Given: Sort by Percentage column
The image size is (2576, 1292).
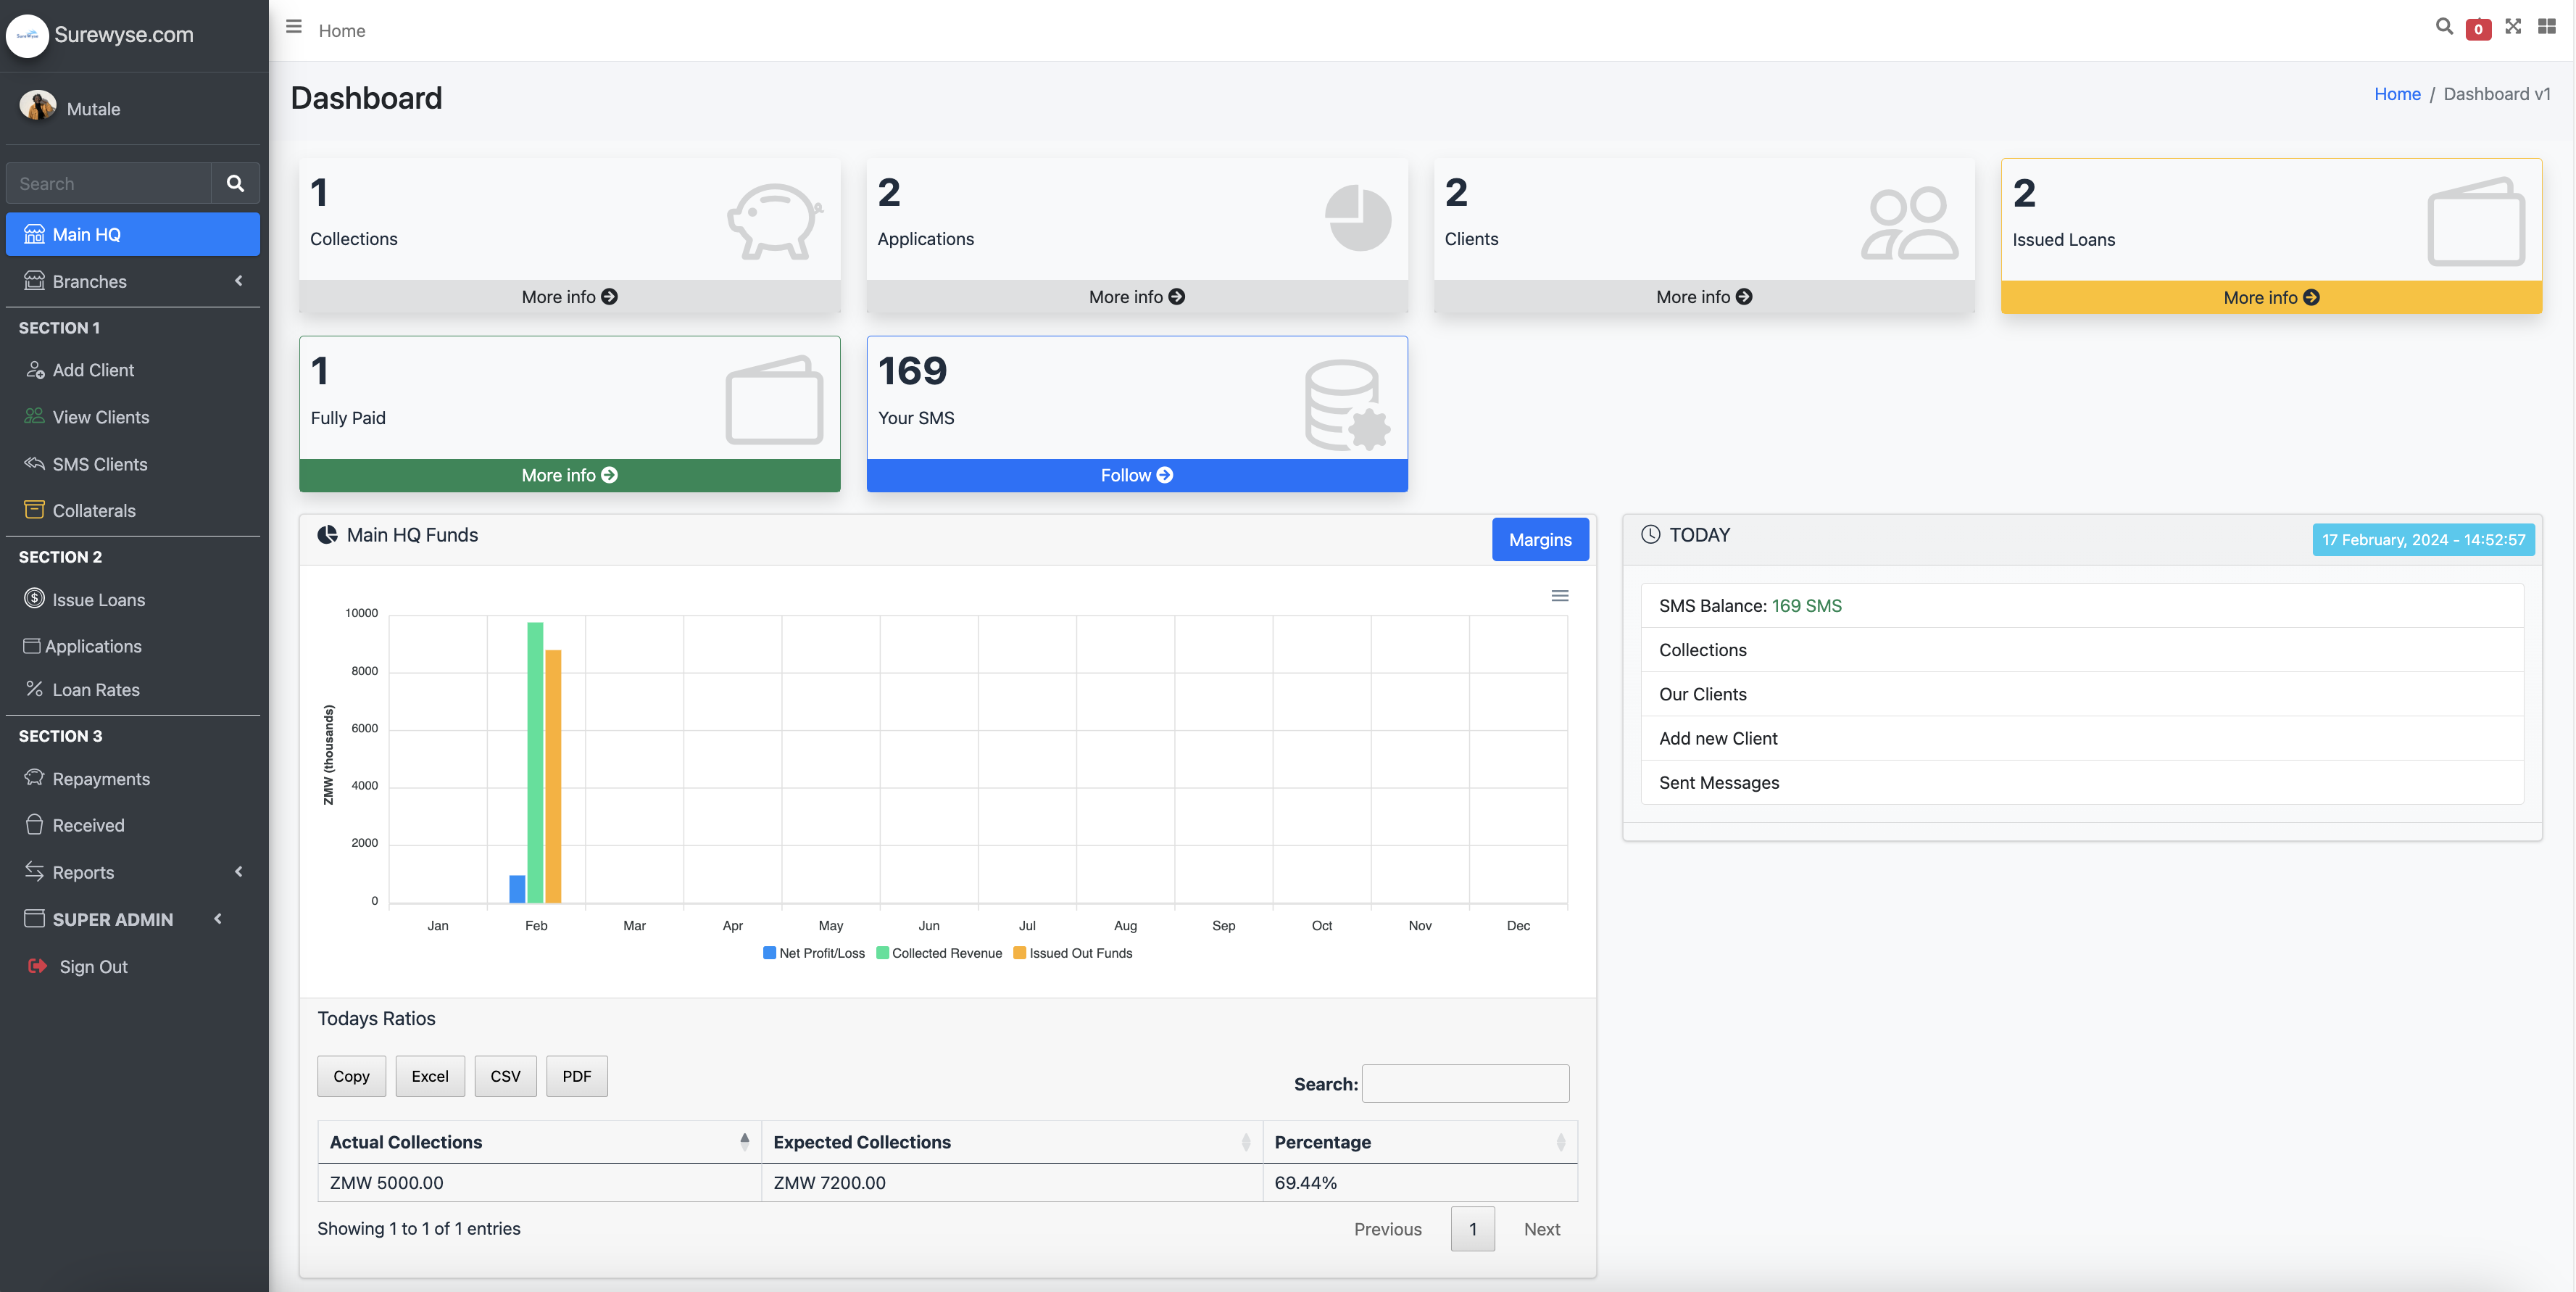Looking at the screenshot, I should coord(1419,1141).
